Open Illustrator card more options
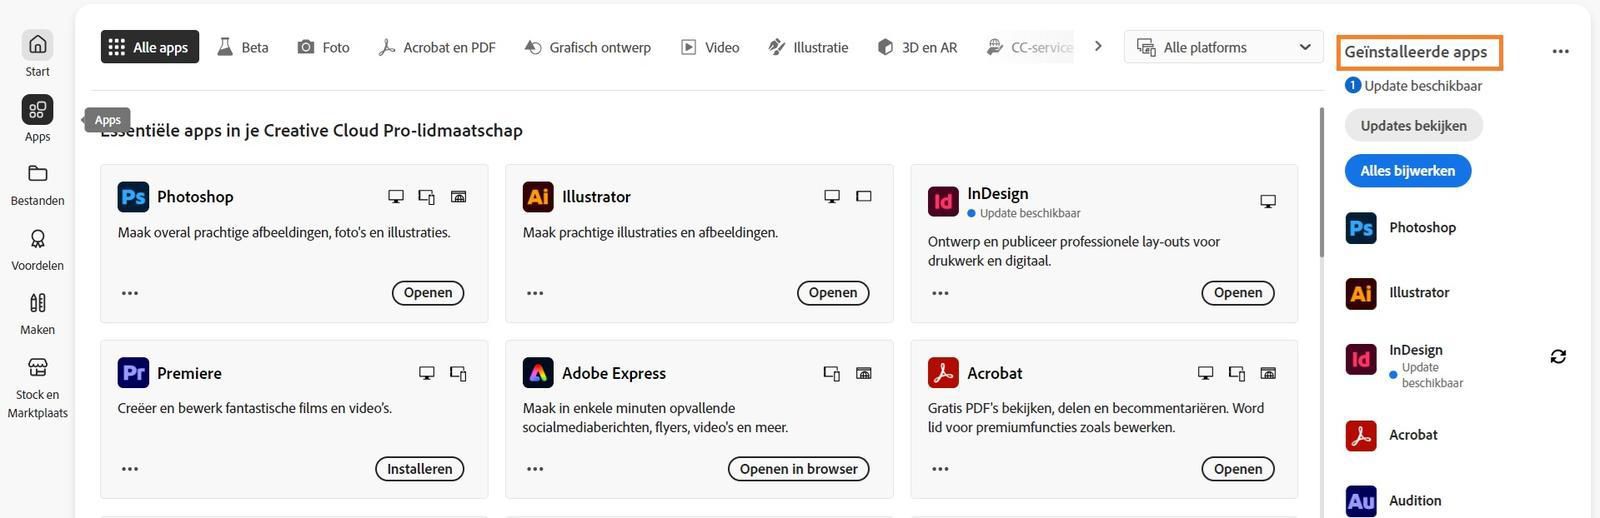The image size is (1600, 518). [x=535, y=293]
